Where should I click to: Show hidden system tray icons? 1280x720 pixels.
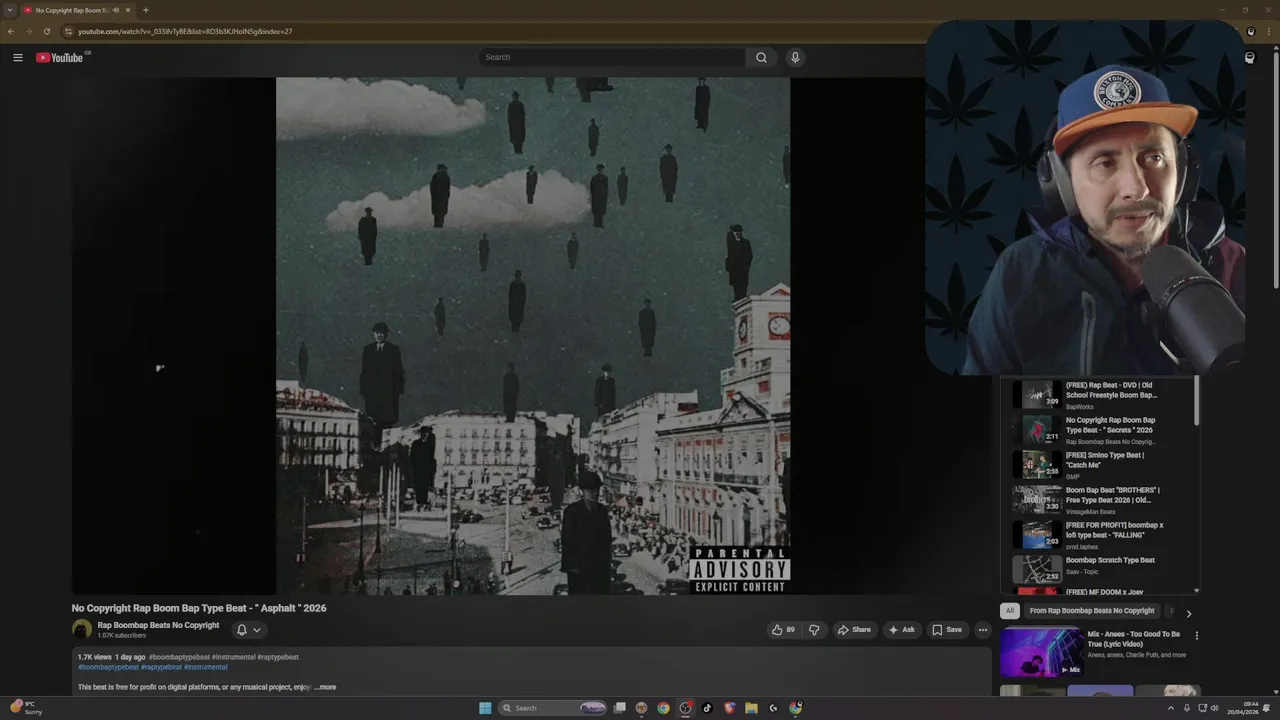1171,708
